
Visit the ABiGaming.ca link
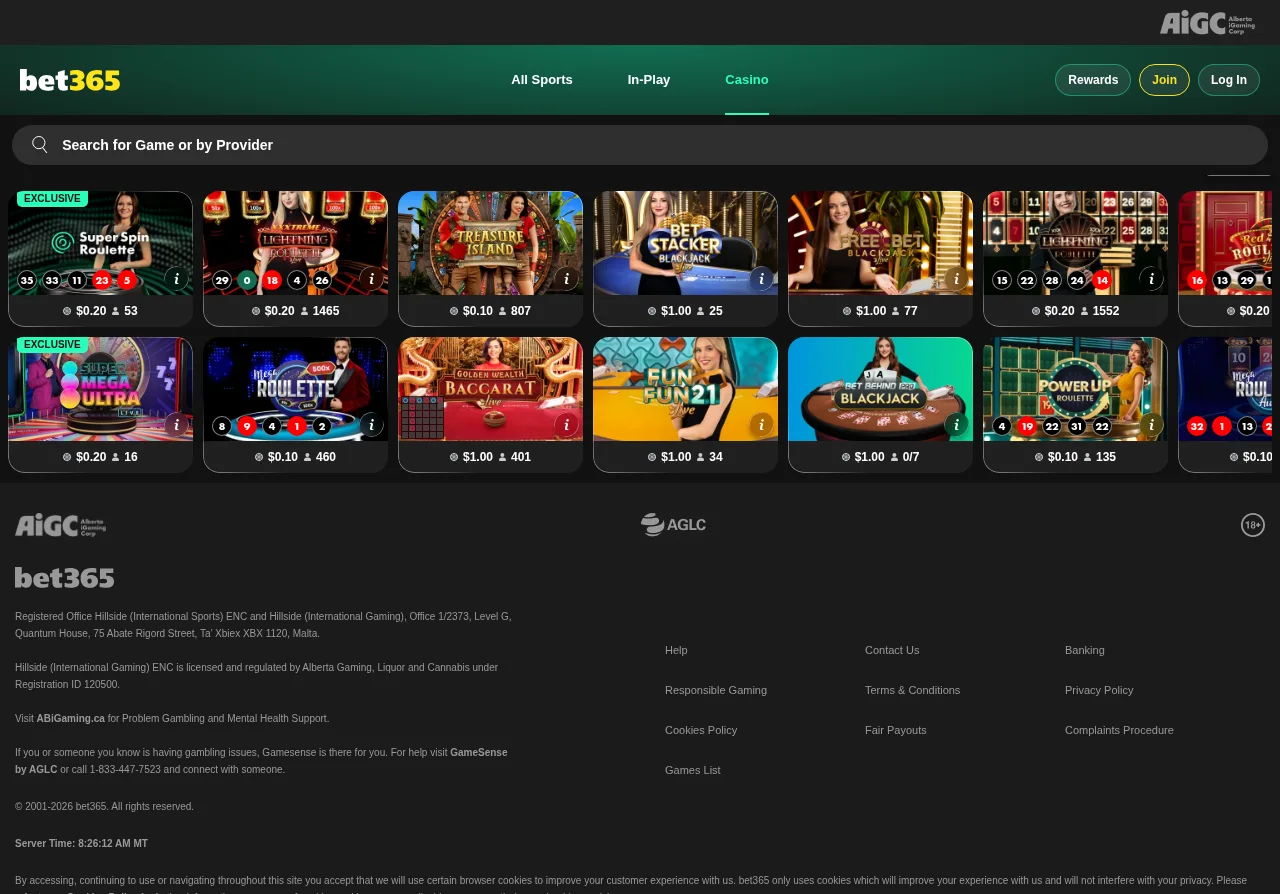pyautogui.click(x=71, y=718)
